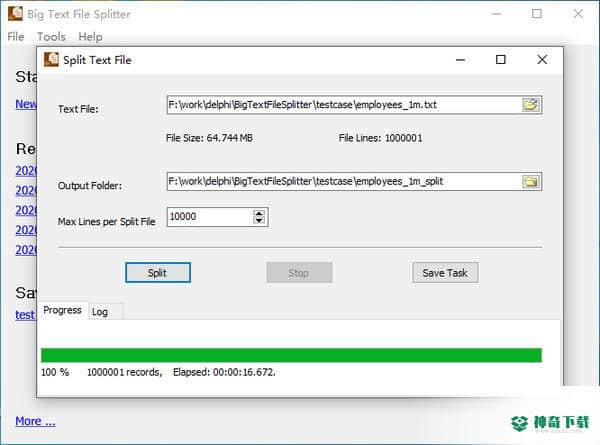The image size is (600, 445).
Task: Maximize the Split Text File dialog
Action: tap(501, 60)
